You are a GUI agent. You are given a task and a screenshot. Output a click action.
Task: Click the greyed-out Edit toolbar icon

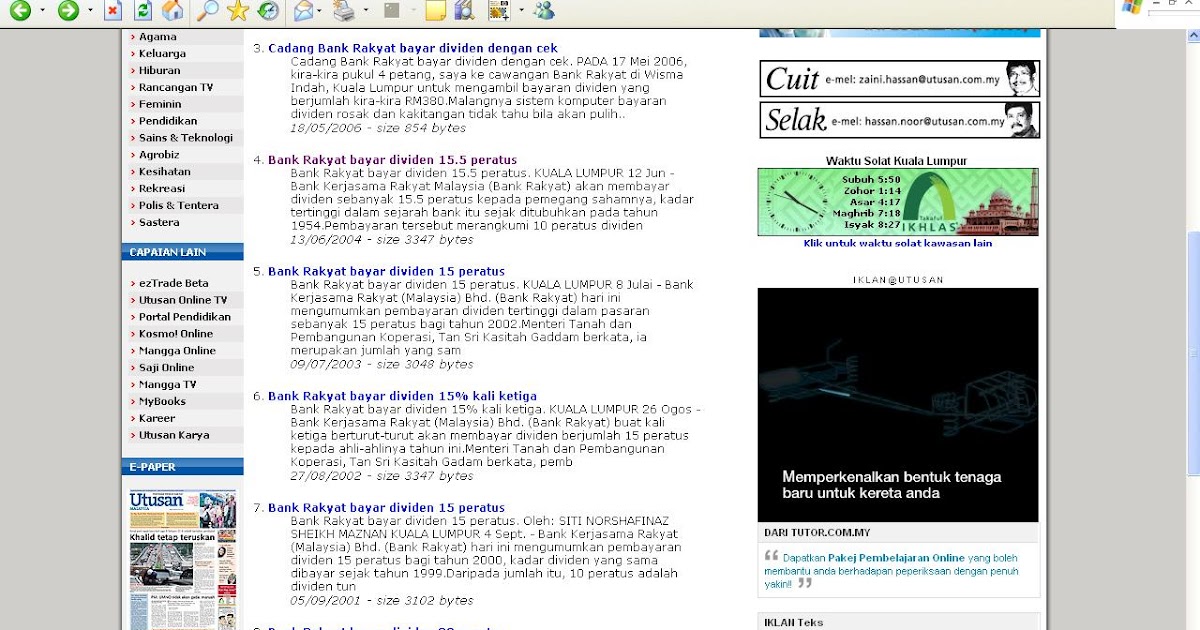tap(392, 11)
